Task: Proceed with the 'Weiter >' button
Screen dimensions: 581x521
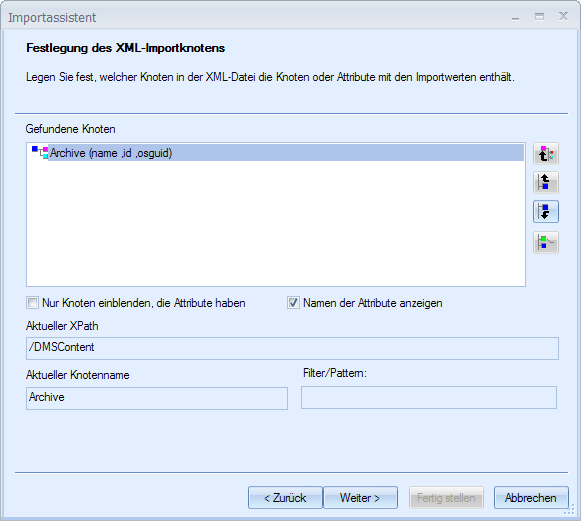Action: tap(360, 498)
